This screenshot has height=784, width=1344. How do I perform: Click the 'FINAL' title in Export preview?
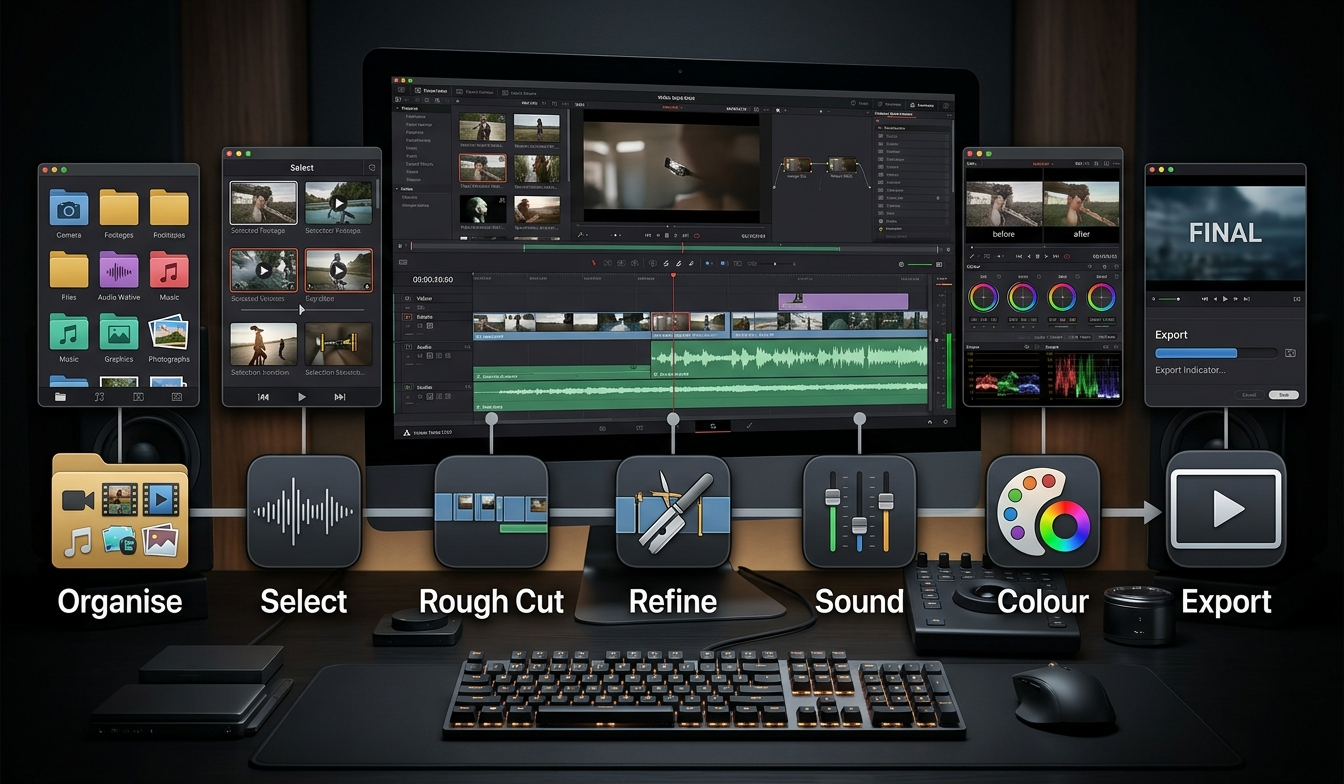[1225, 233]
